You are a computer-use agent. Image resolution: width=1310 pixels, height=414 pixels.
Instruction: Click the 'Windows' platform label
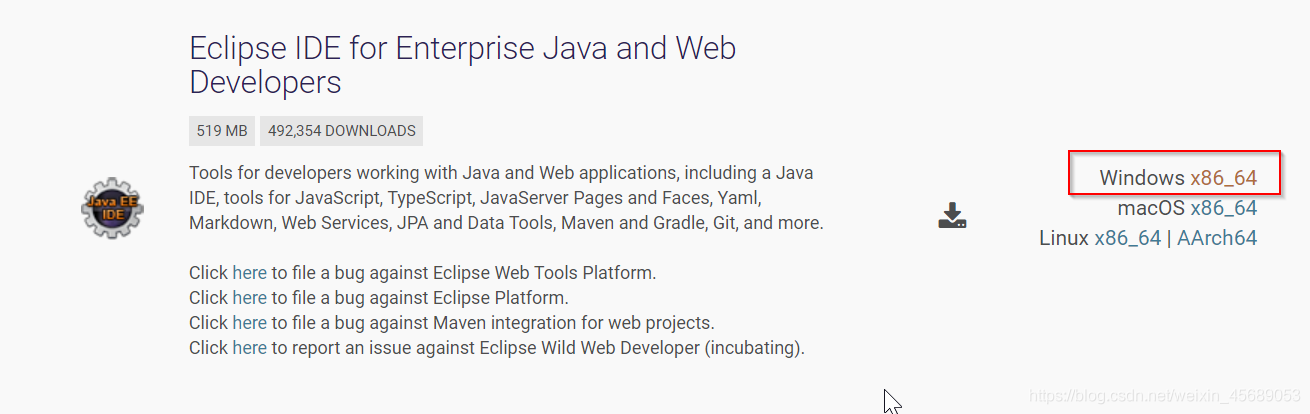(x=1142, y=178)
